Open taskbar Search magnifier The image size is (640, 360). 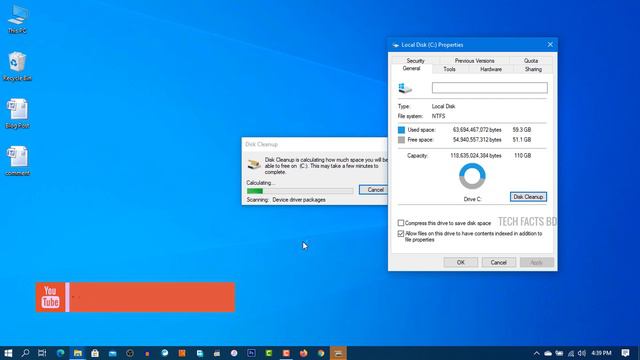(x=25, y=353)
